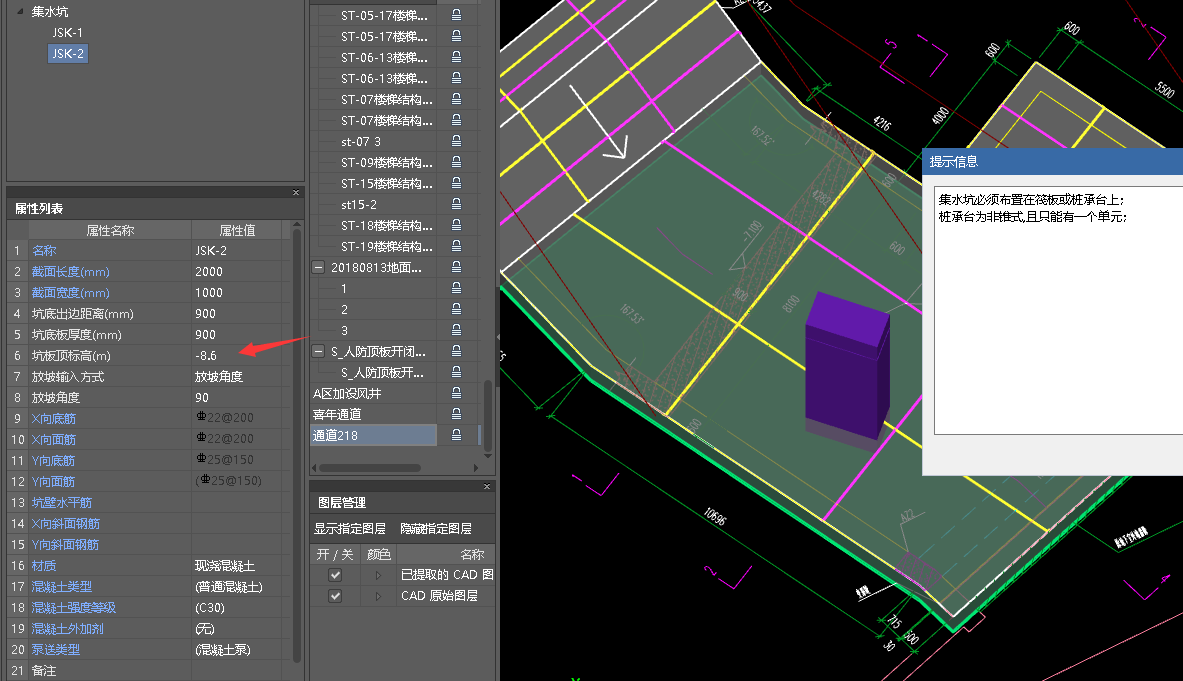The image size is (1183, 681).
Task: Click the 属性值 column header
Action: [x=238, y=230]
